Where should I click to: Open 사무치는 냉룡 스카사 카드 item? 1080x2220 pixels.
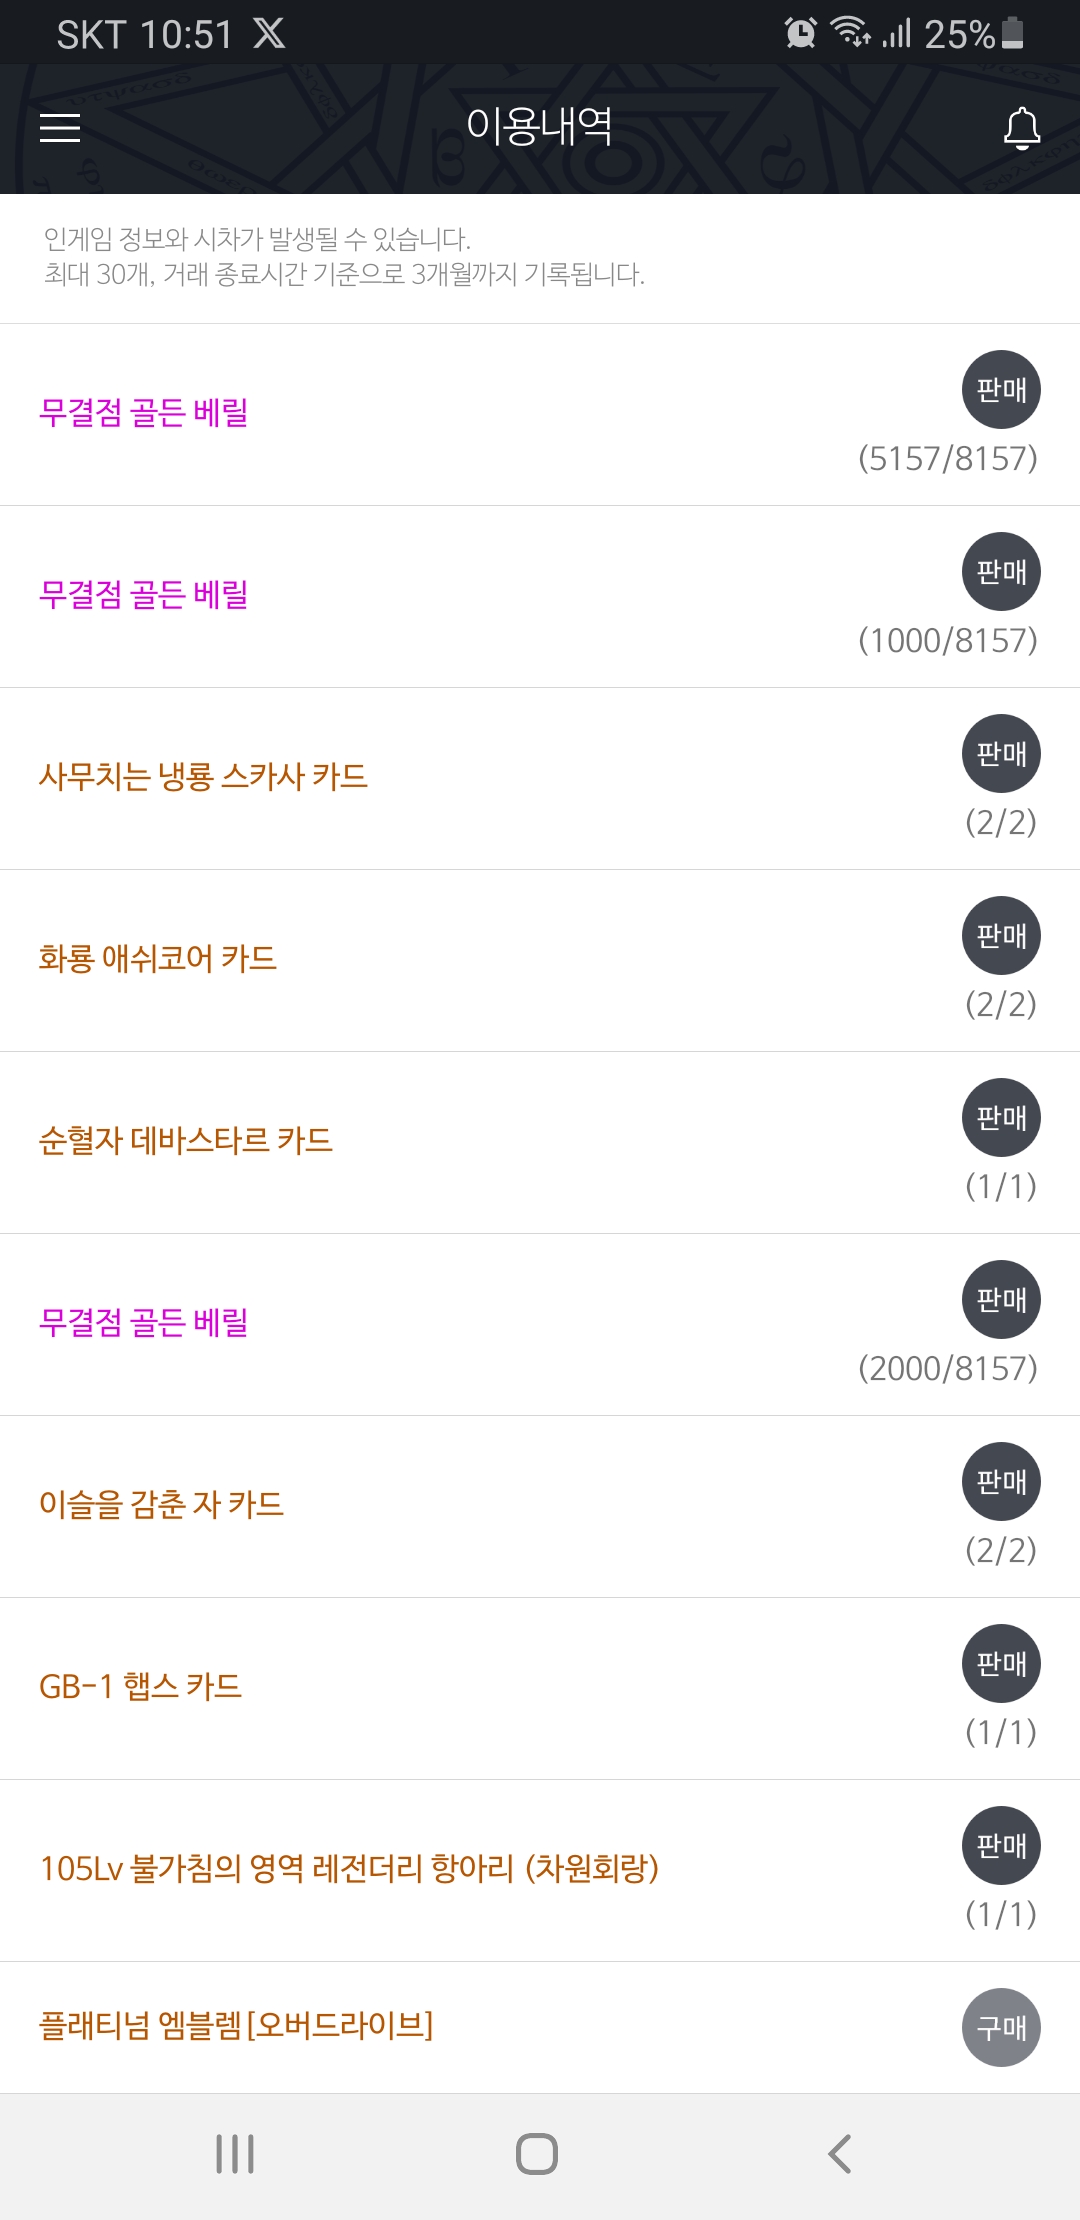point(203,777)
